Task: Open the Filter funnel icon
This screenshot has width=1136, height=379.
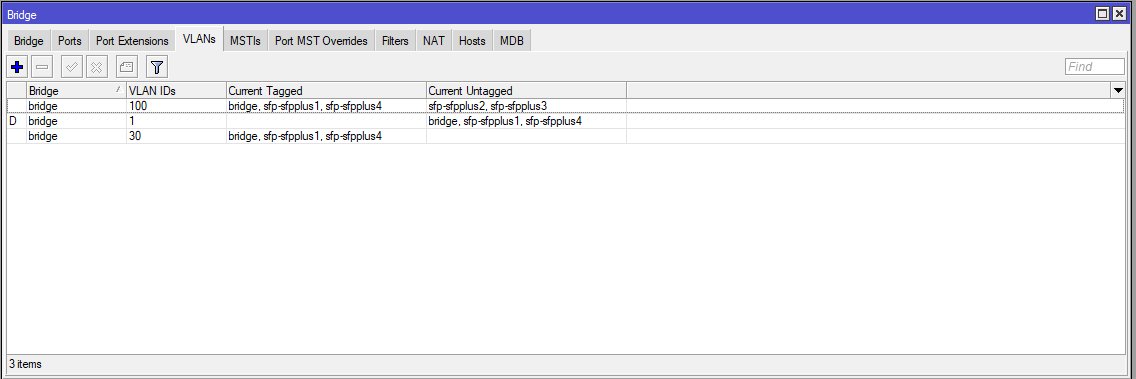Action: pyautogui.click(x=156, y=67)
